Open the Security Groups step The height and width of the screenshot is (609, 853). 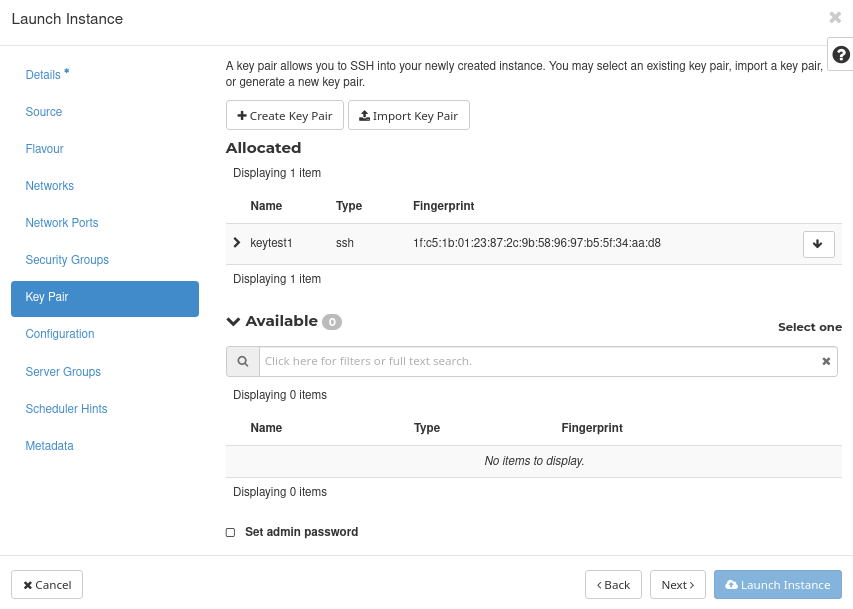pos(67,259)
